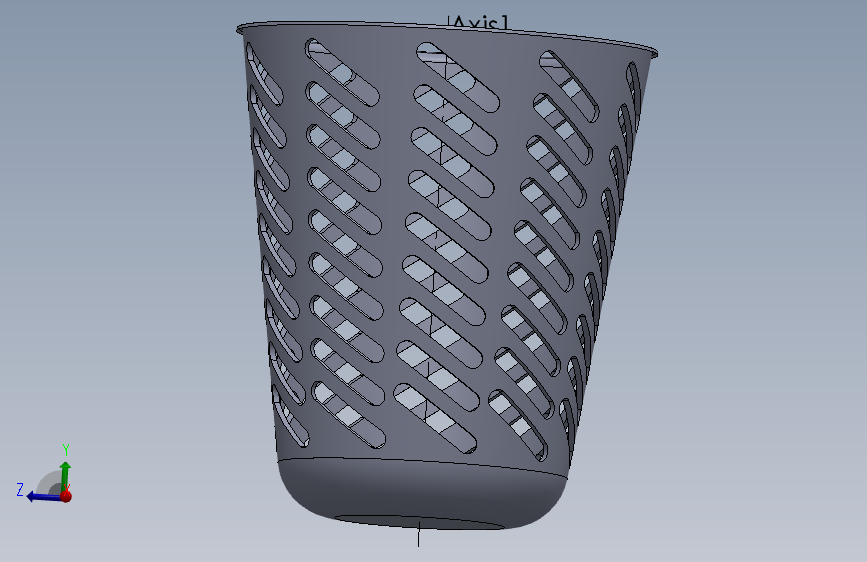Click the red X axis ball on triad

click(66, 496)
